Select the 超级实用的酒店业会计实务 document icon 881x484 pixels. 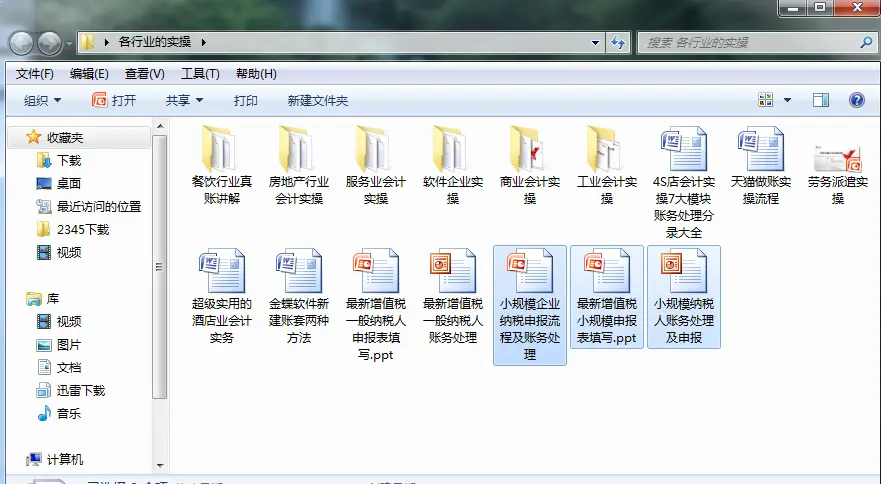(221, 271)
